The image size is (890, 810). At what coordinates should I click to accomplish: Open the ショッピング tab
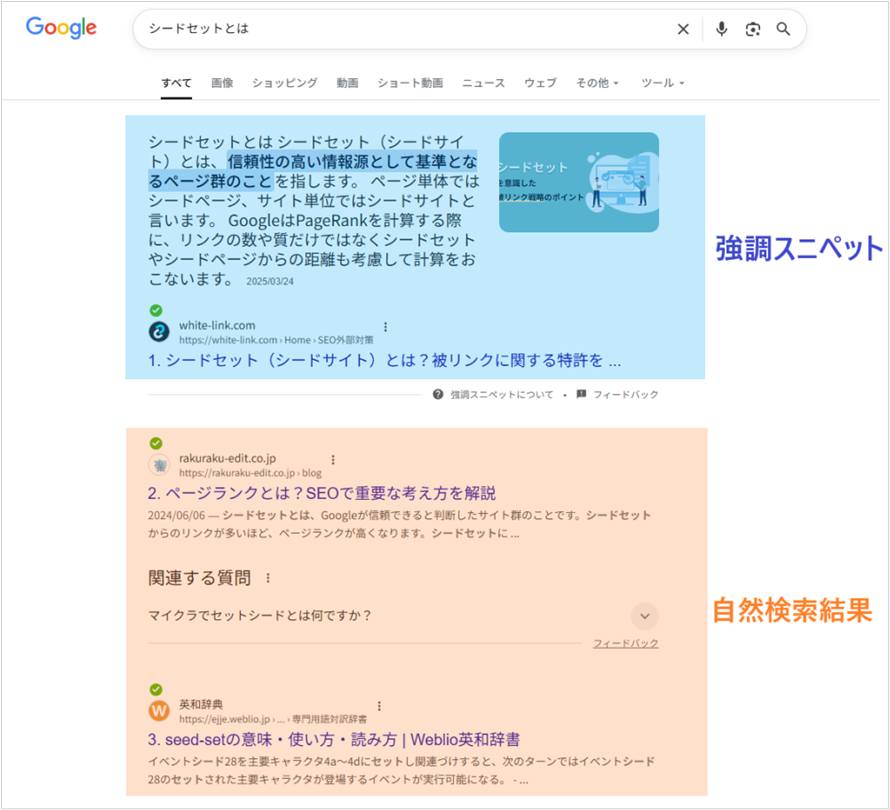point(284,83)
